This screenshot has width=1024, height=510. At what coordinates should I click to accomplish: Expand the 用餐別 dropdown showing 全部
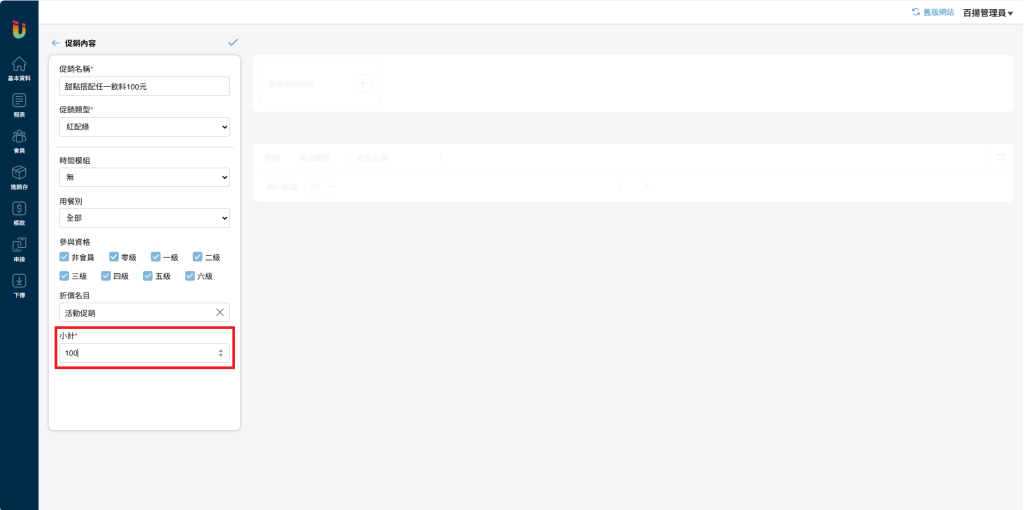[x=144, y=217]
